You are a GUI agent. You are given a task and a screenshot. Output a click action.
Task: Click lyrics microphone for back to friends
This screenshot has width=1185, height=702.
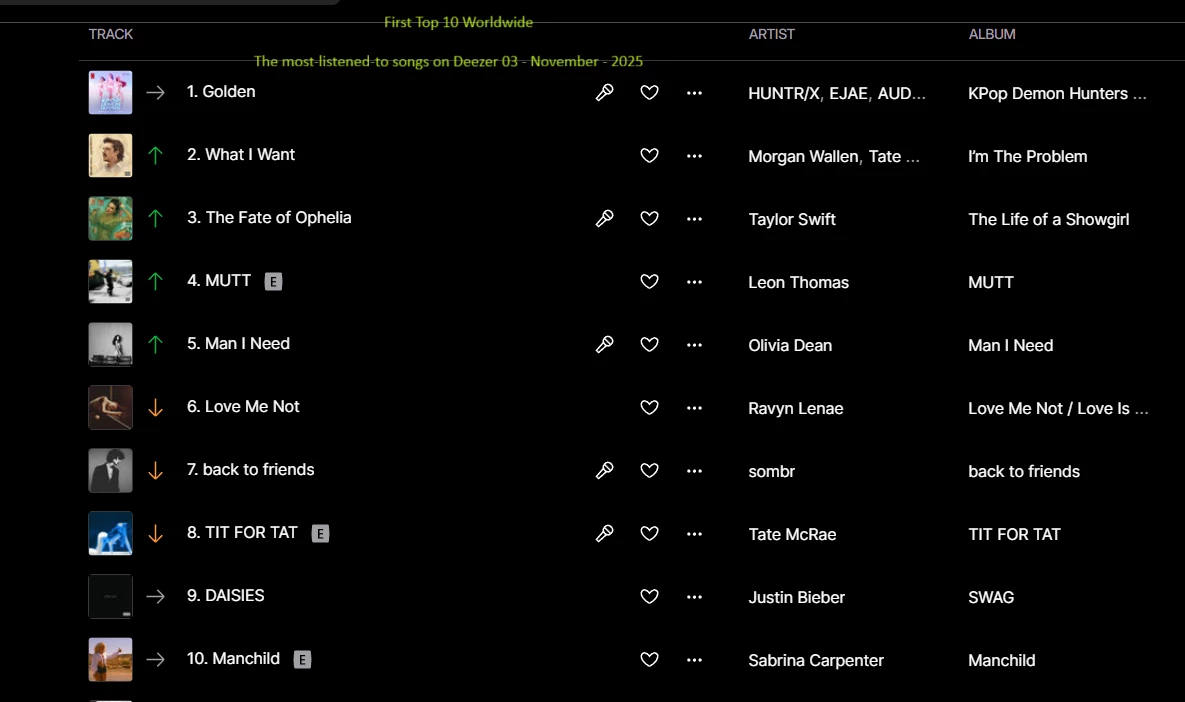coord(605,470)
